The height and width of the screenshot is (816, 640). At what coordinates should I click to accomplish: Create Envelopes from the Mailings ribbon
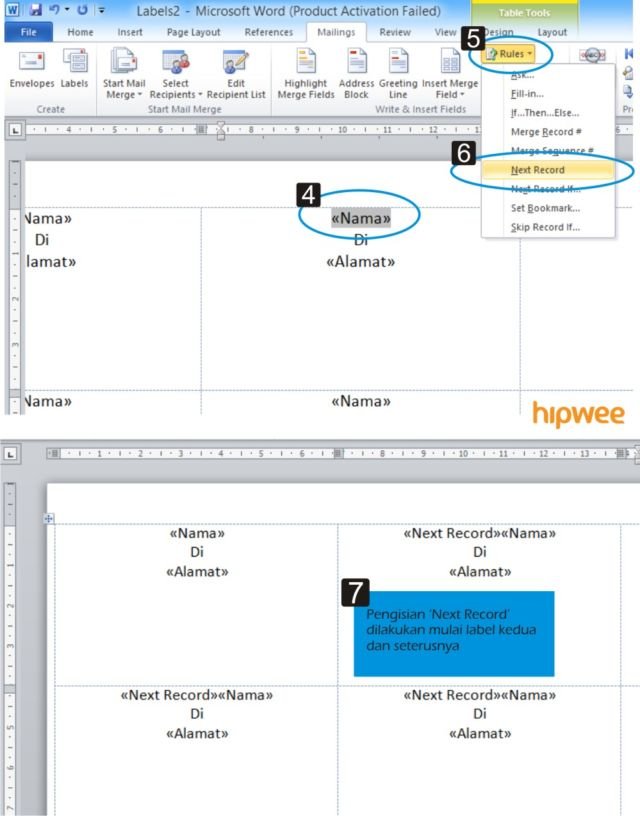tap(32, 69)
